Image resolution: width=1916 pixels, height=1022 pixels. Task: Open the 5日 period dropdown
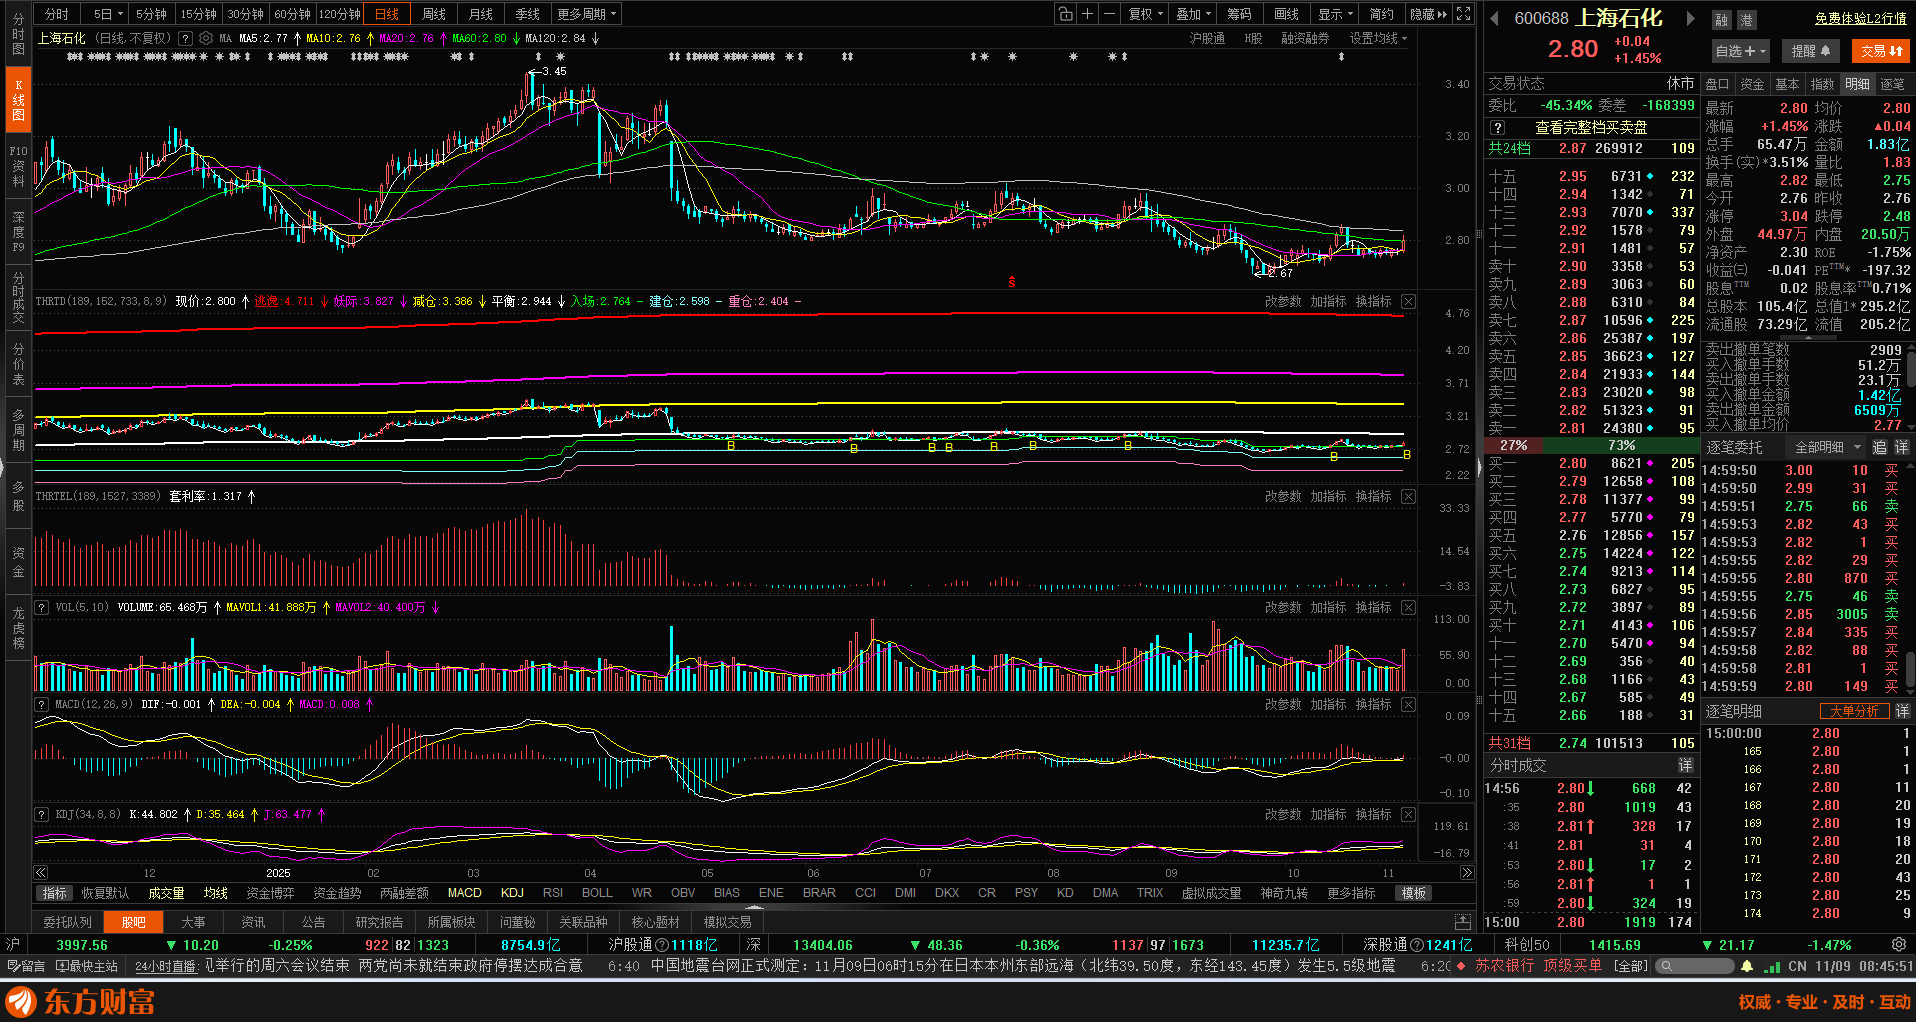point(108,14)
